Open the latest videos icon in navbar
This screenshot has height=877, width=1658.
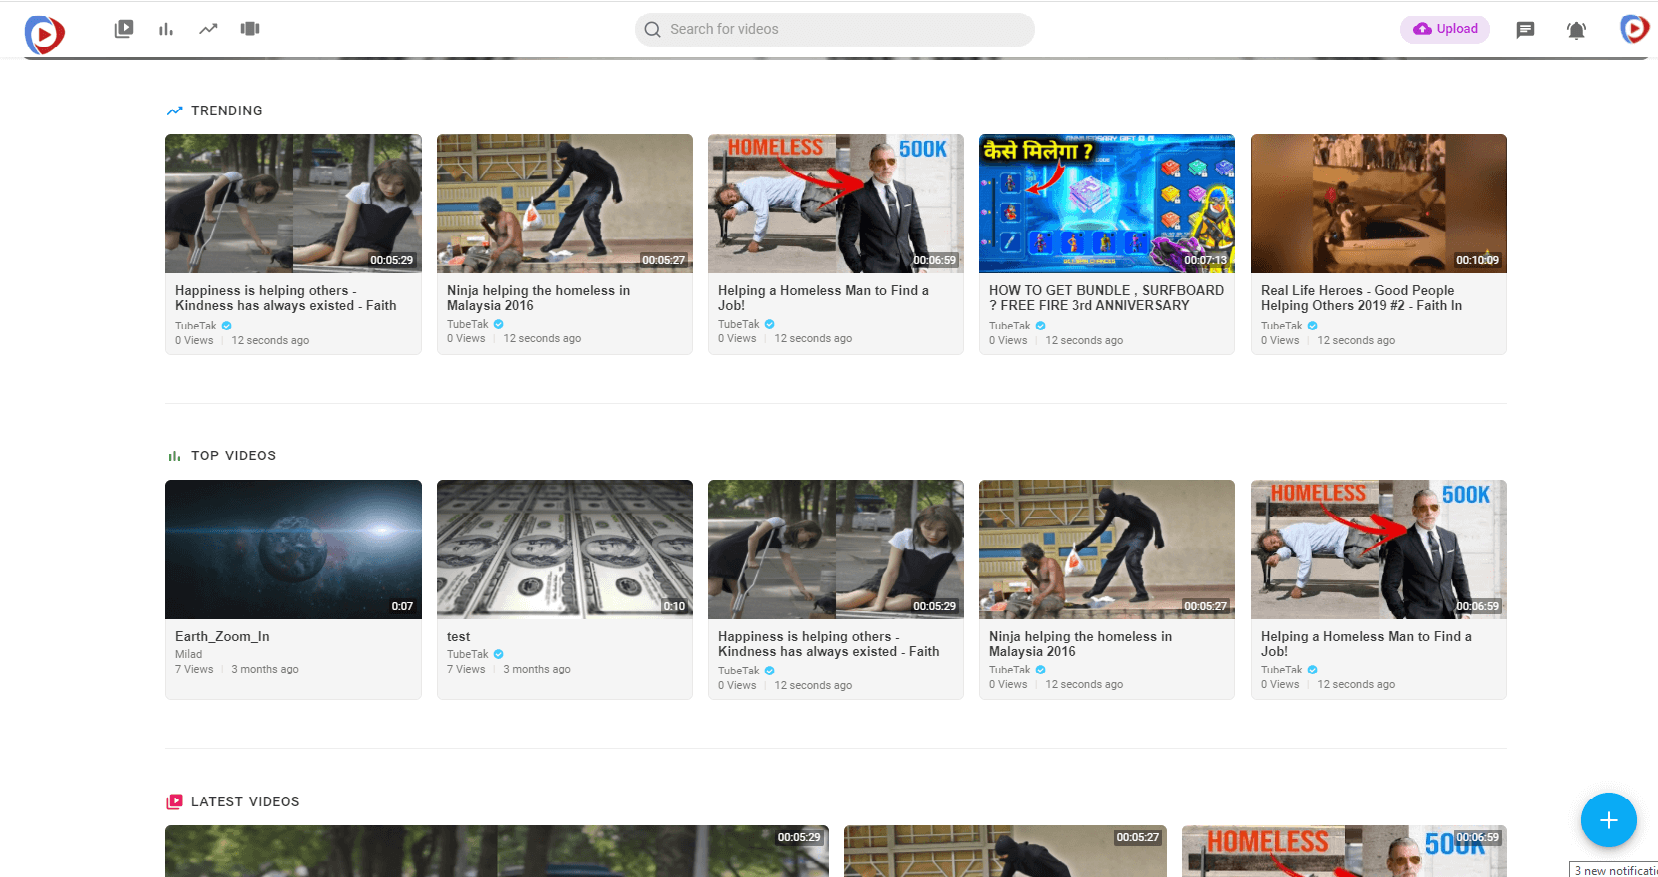coord(124,29)
